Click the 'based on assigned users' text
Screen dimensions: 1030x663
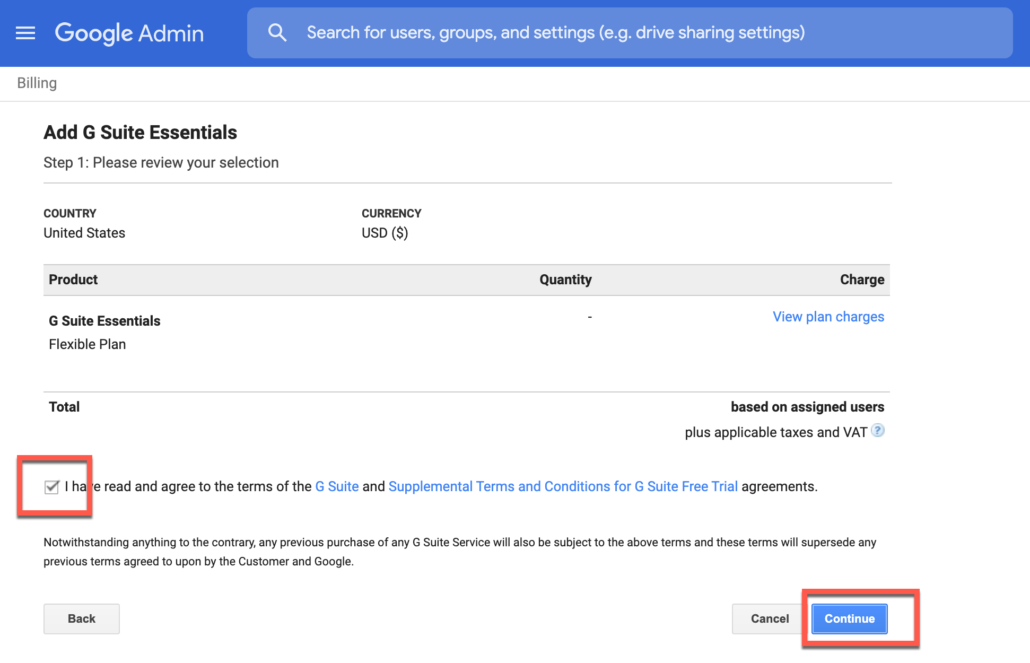click(x=807, y=407)
